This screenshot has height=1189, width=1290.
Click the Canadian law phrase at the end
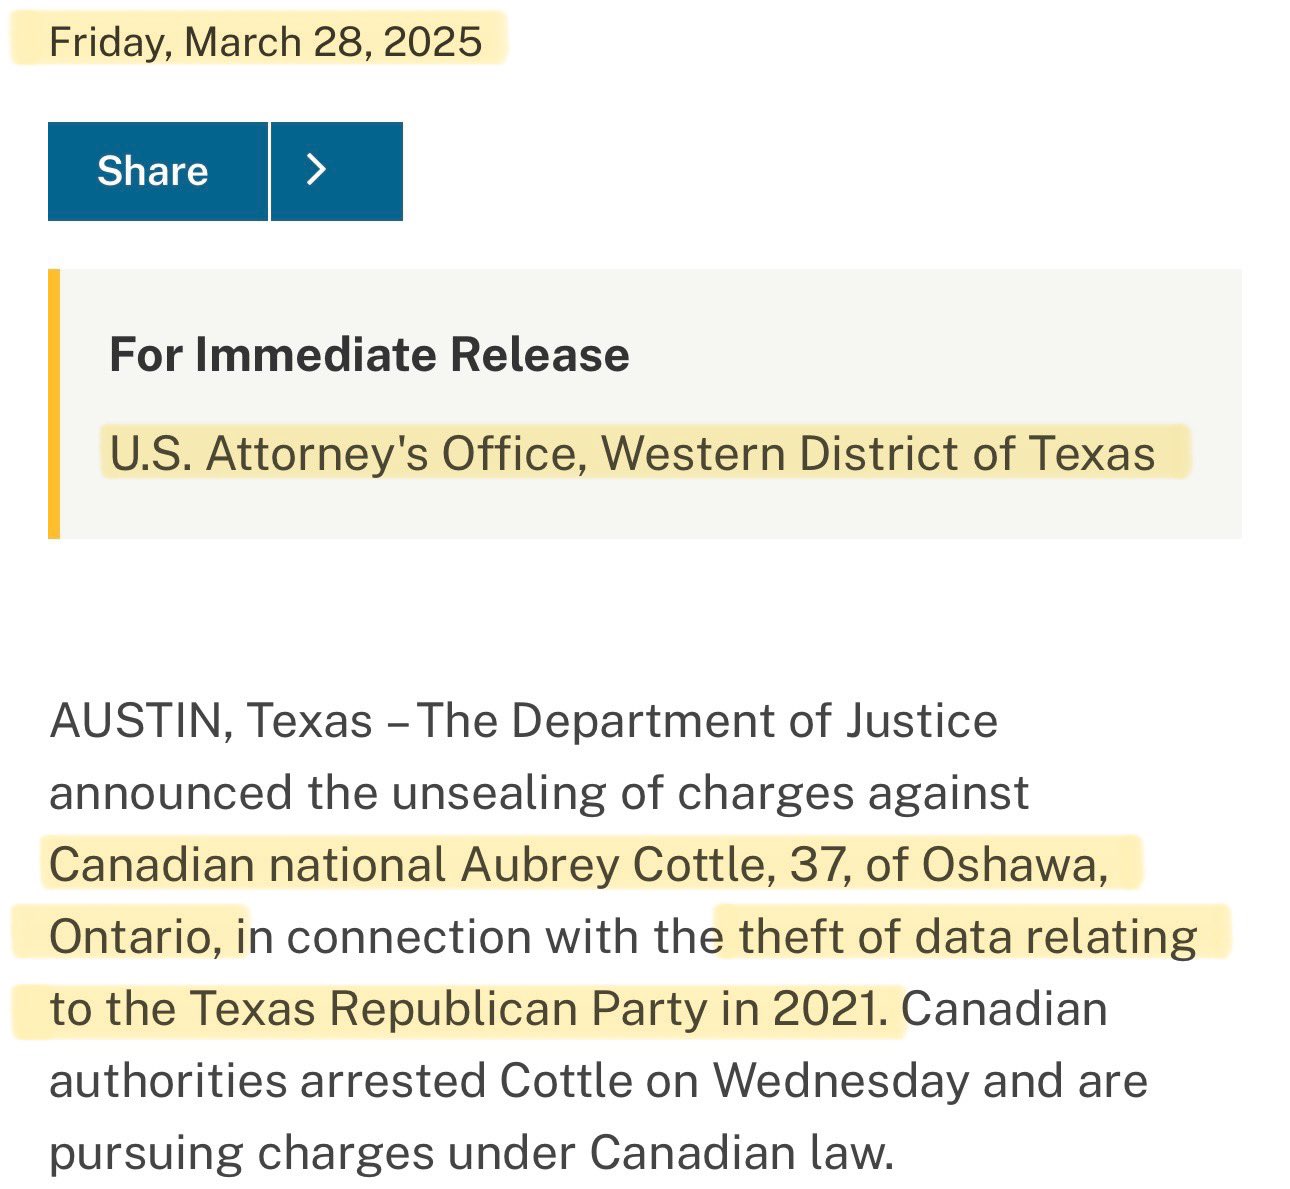739,1153
